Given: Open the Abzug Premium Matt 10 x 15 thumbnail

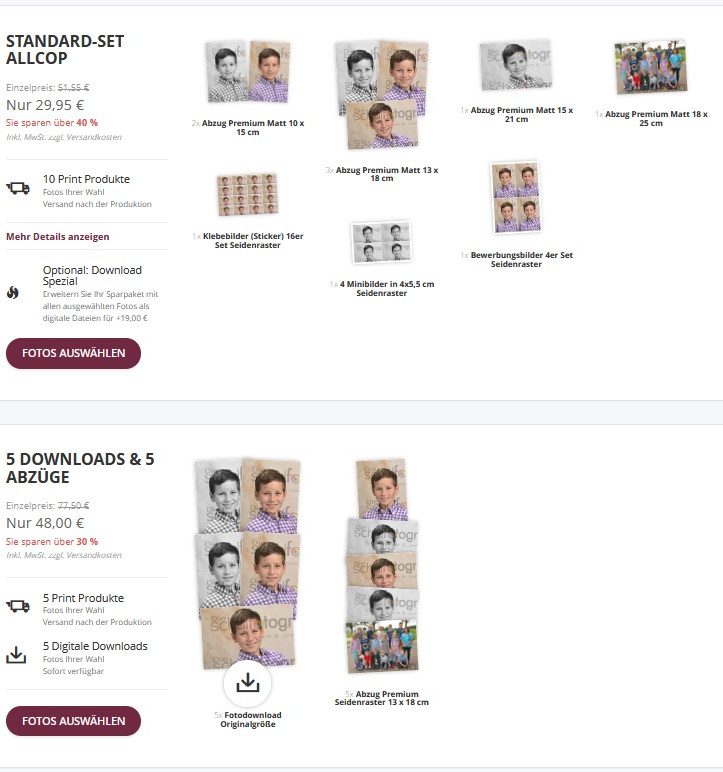Looking at the screenshot, I should (248, 72).
